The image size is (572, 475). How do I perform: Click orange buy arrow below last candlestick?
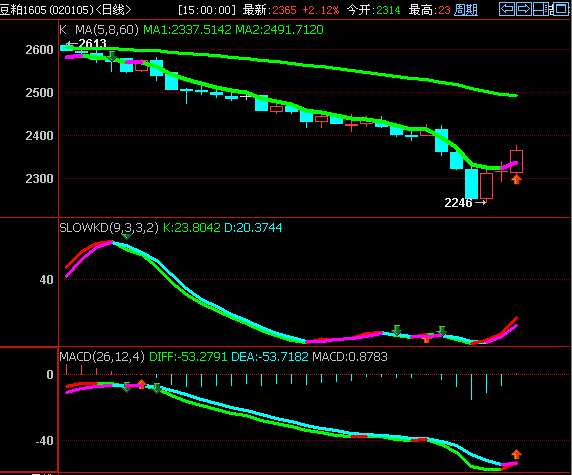[516, 179]
